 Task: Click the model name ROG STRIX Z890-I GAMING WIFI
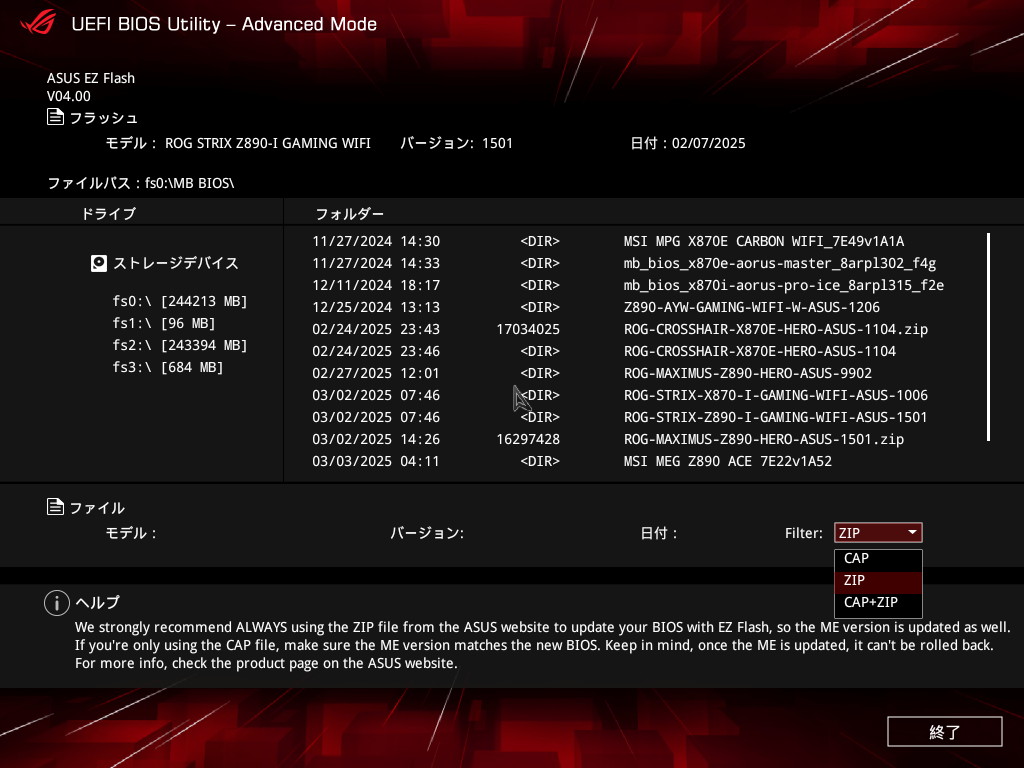(x=268, y=143)
